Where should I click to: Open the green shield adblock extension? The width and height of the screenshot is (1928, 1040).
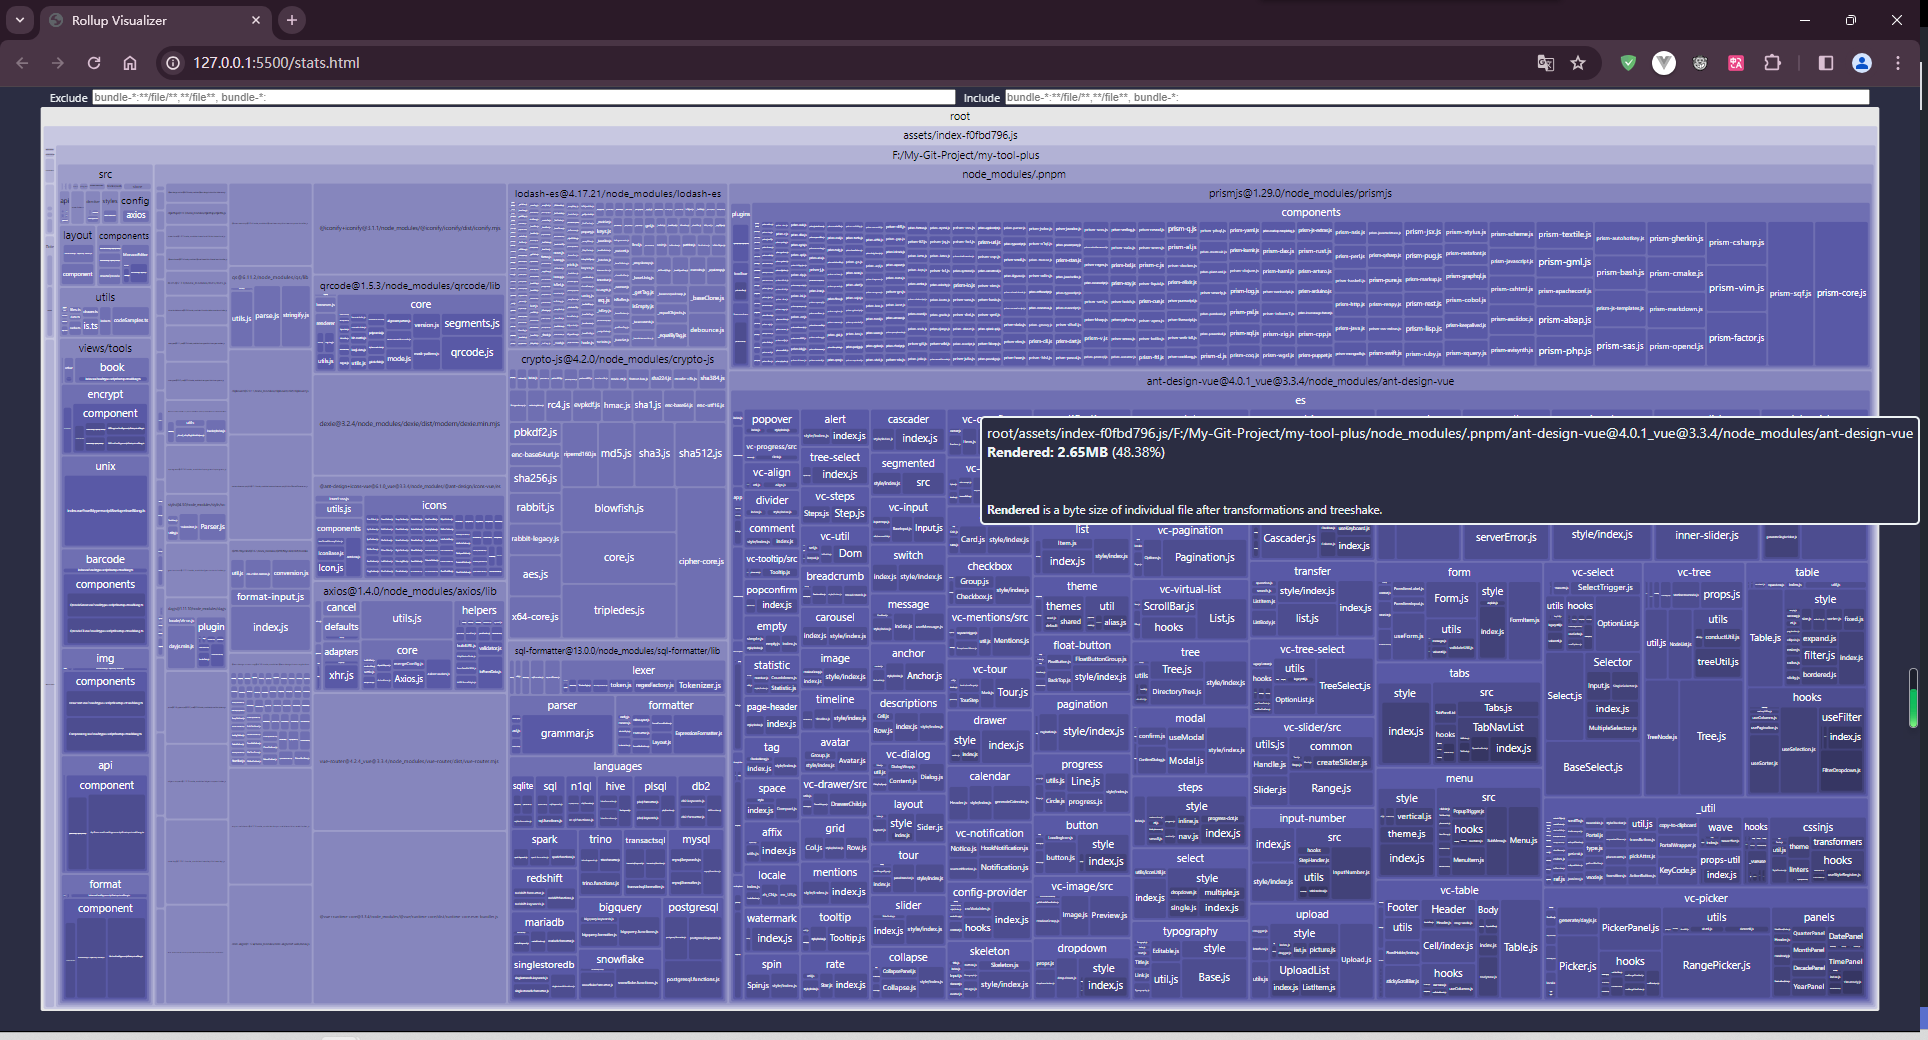coord(1628,63)
